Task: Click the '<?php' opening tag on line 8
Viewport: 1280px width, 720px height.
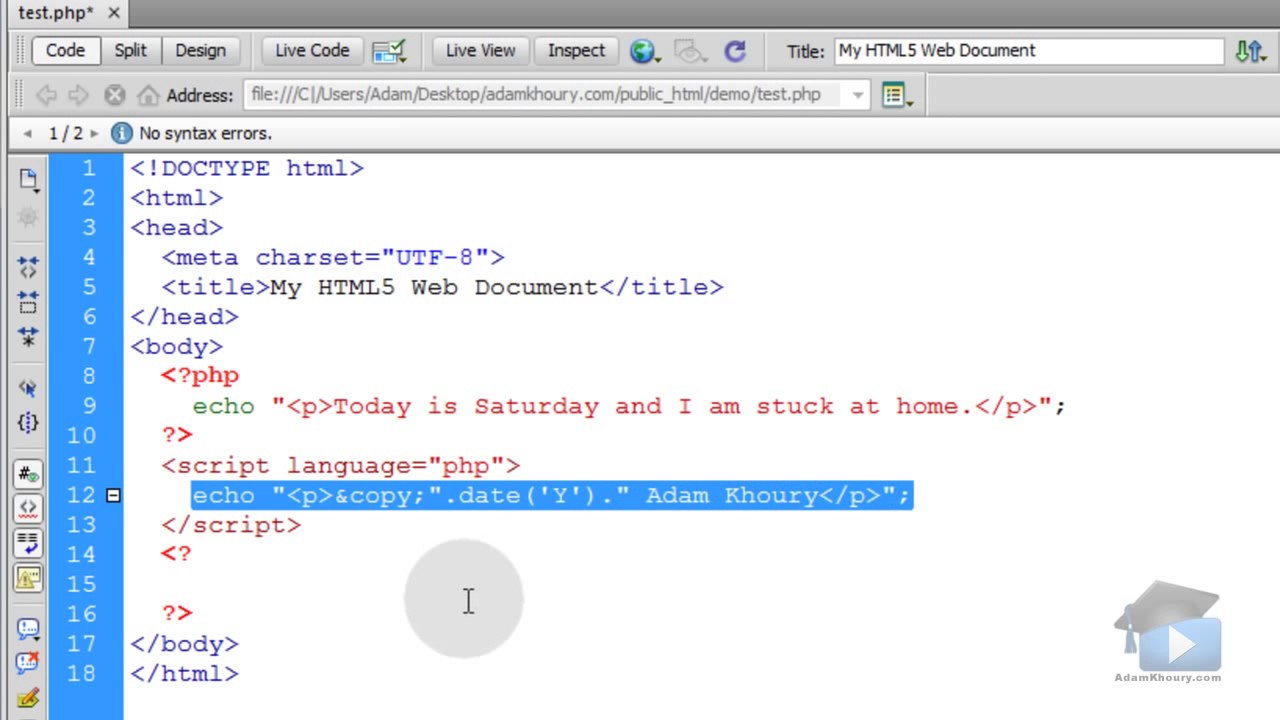Action: coord(200,376)
